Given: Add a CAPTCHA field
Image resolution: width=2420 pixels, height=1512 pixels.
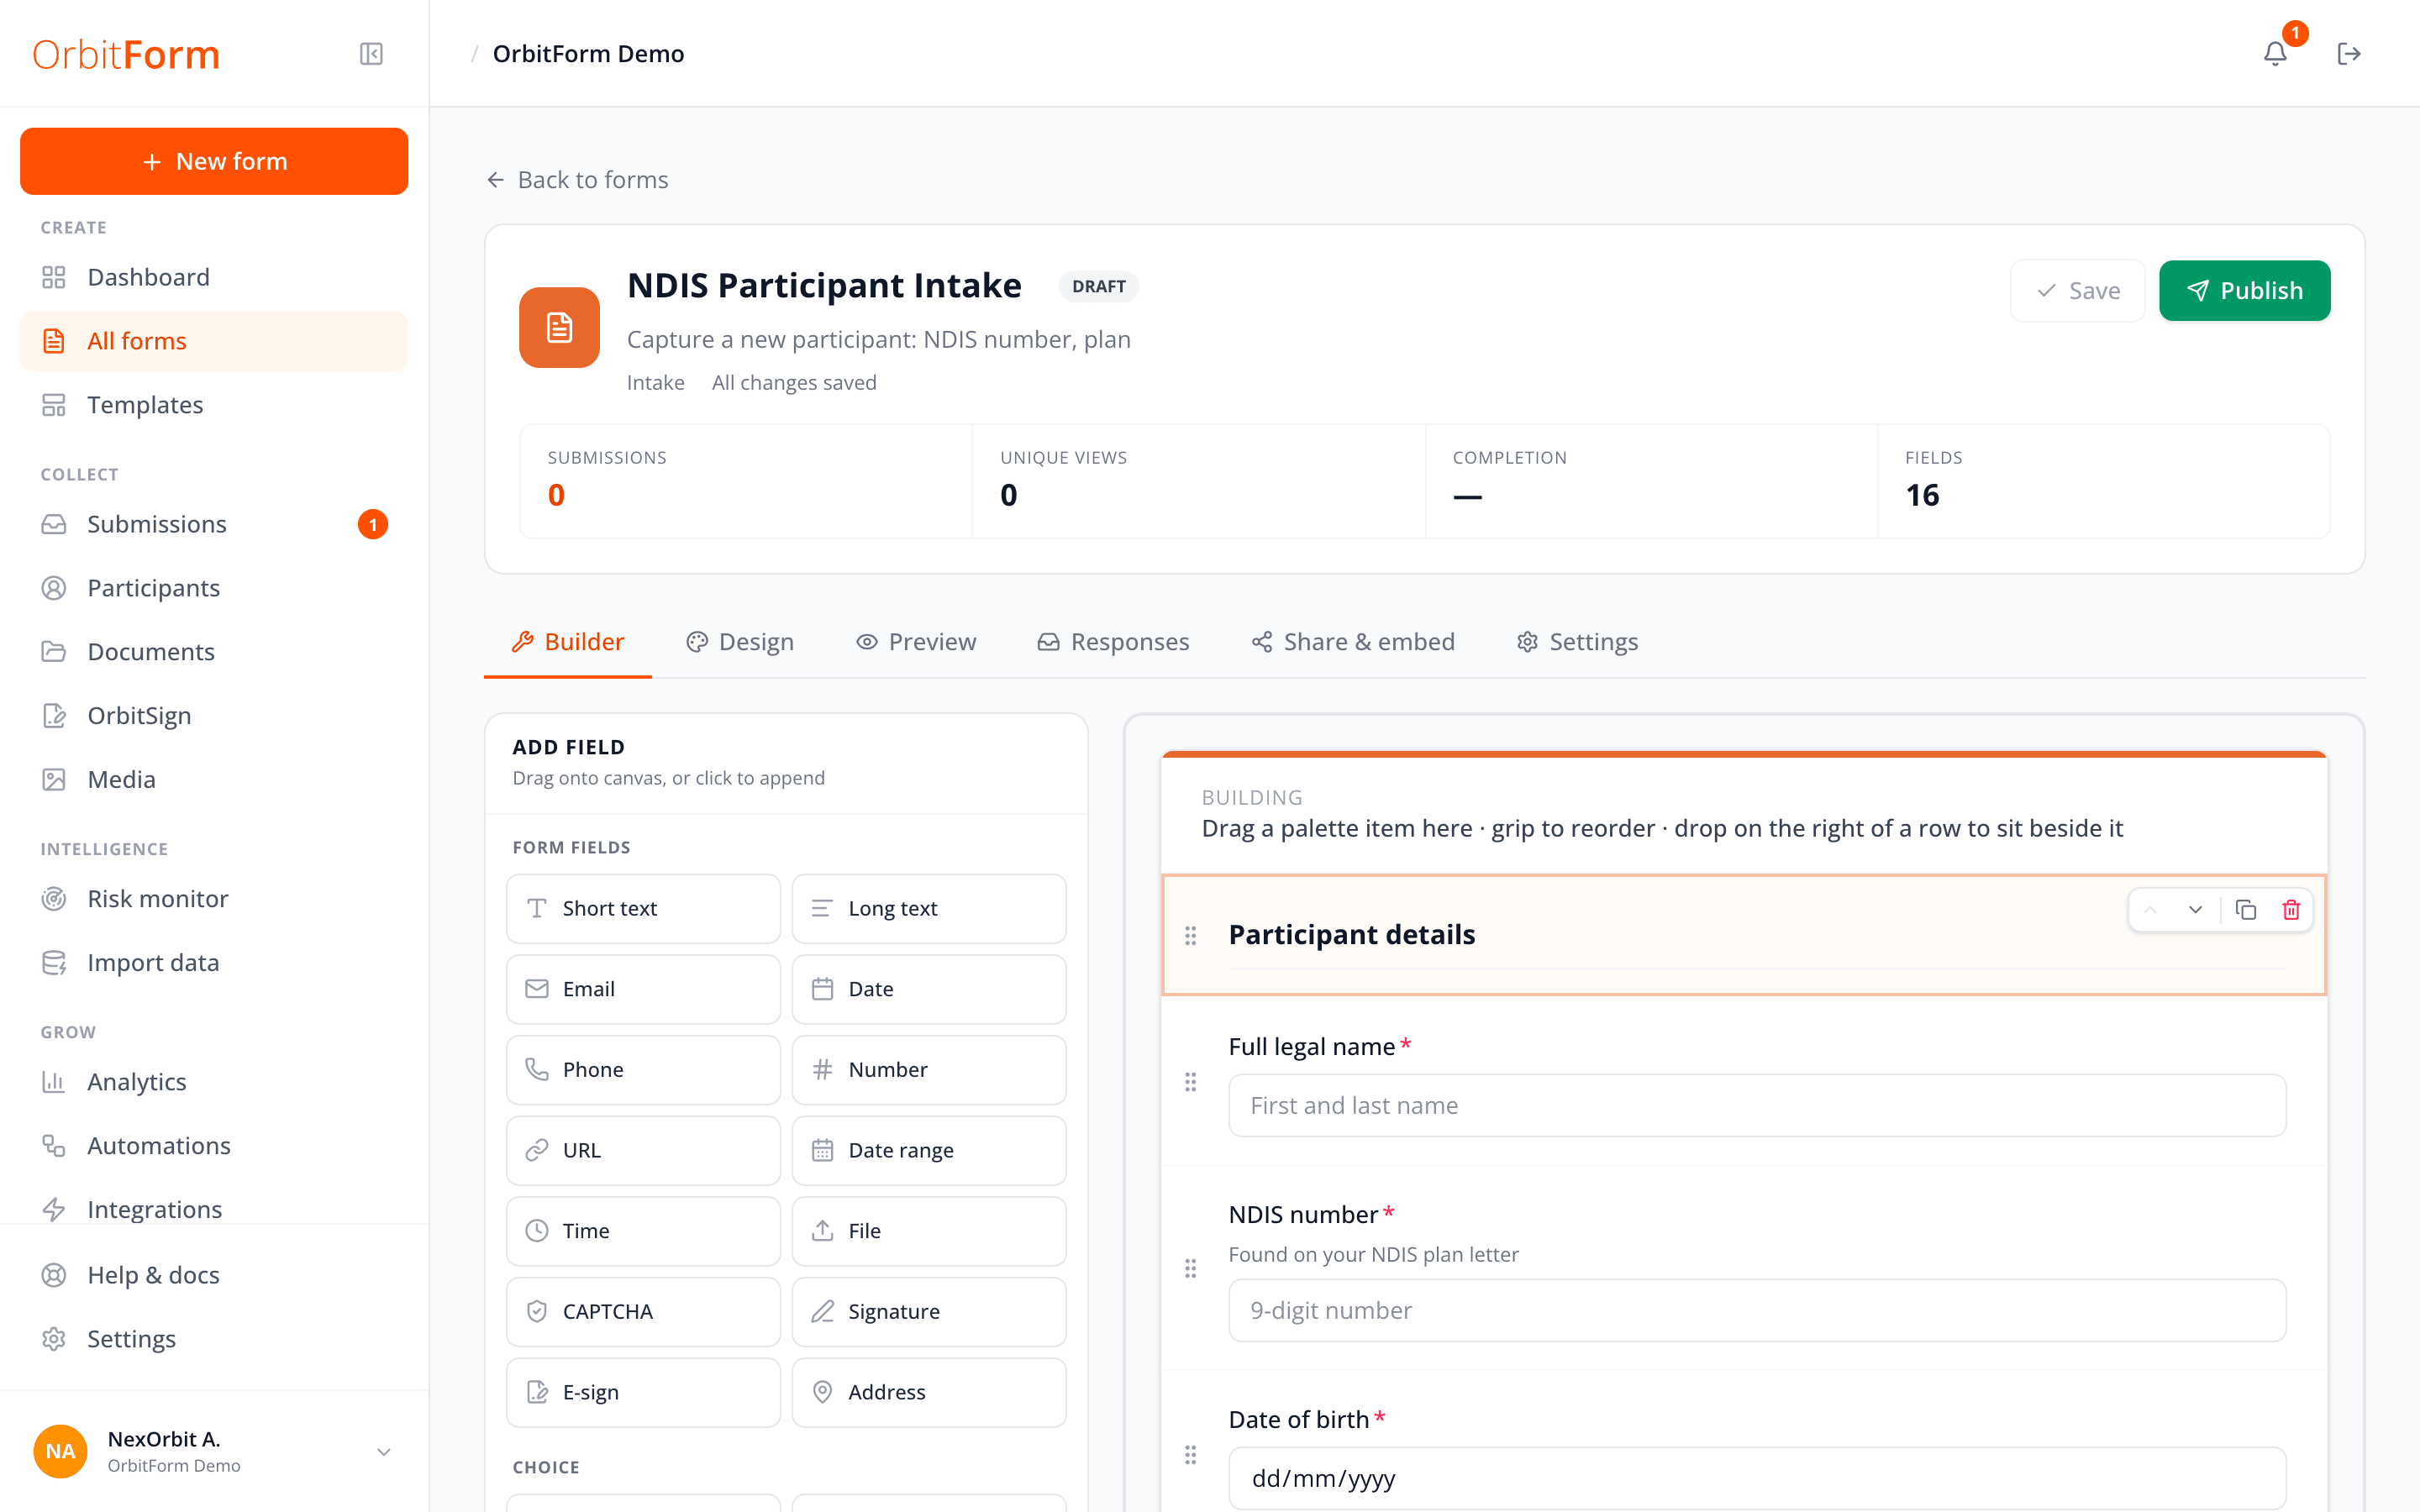Looking at the screenshot, I should 643,1312.
